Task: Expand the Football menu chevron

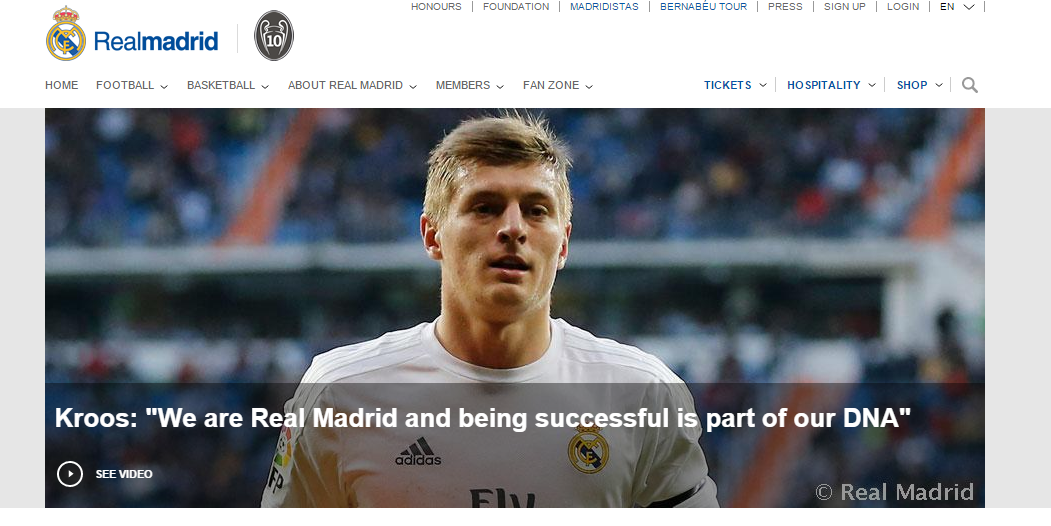Action: point(164,86)
